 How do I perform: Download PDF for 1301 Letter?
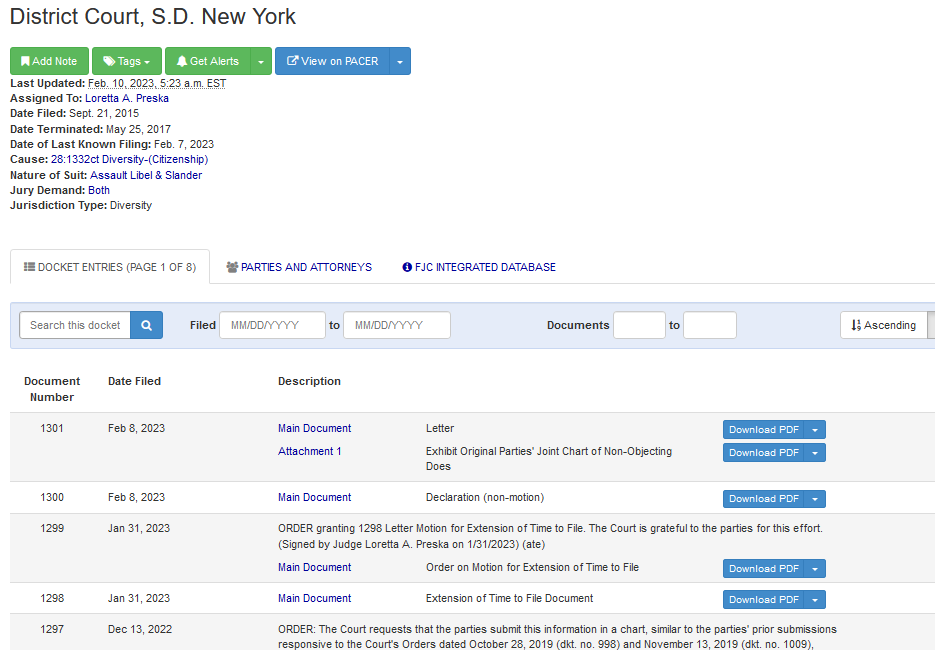pyautogui.click(x=763, y=429)
